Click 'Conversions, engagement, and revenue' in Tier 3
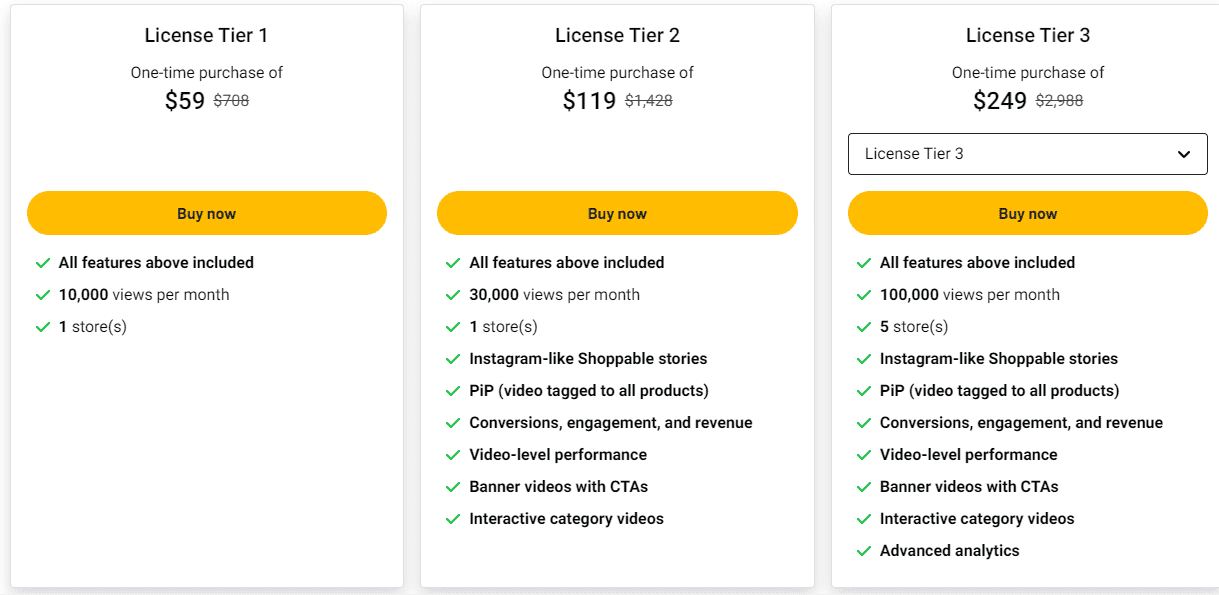Viewport: 1219px width, 595px height. tap(1021, 422)
